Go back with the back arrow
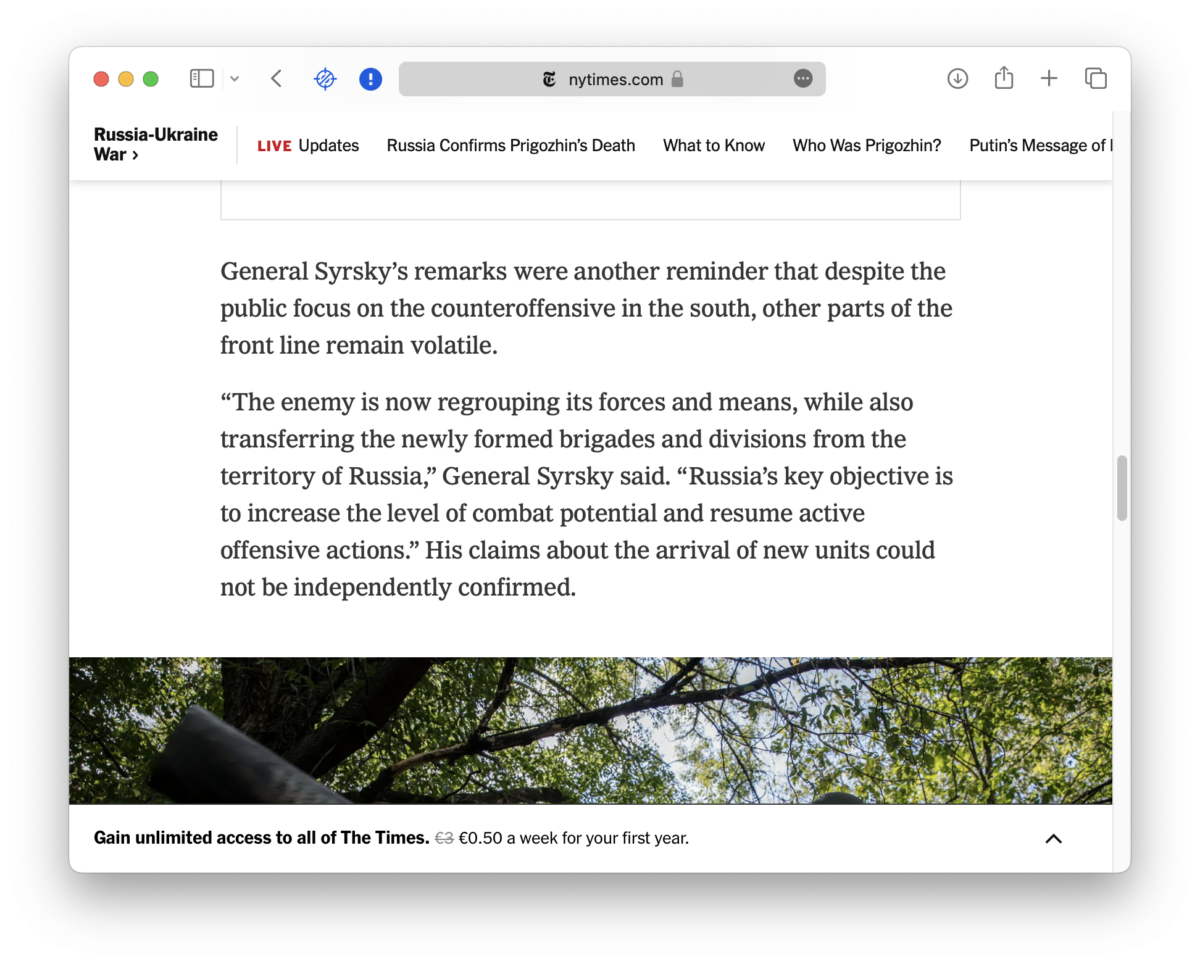Image resolution: width=1200 pixels, height=964 pixels. pos(277,79)
